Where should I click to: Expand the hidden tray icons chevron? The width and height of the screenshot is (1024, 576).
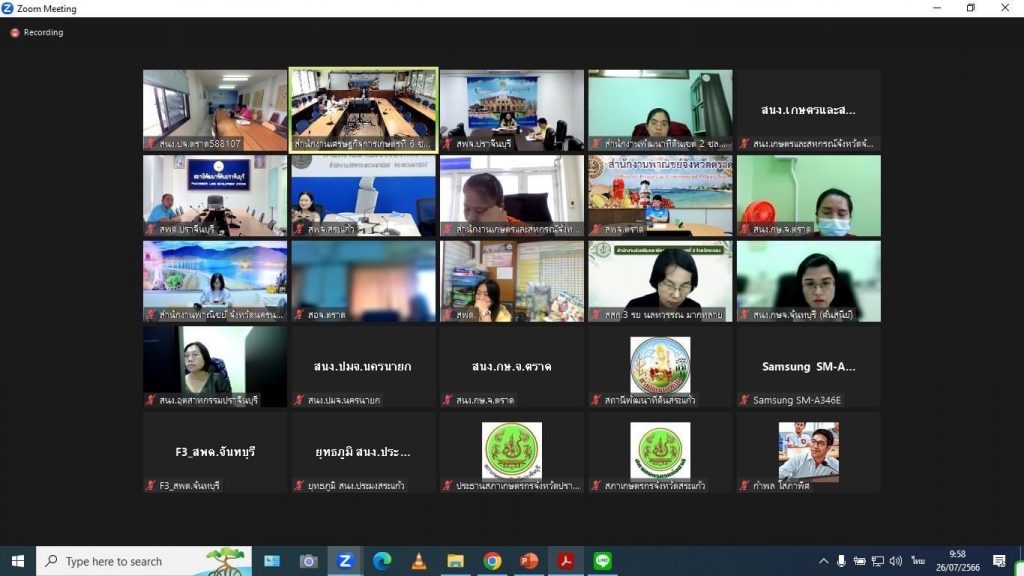coord(824,561)
